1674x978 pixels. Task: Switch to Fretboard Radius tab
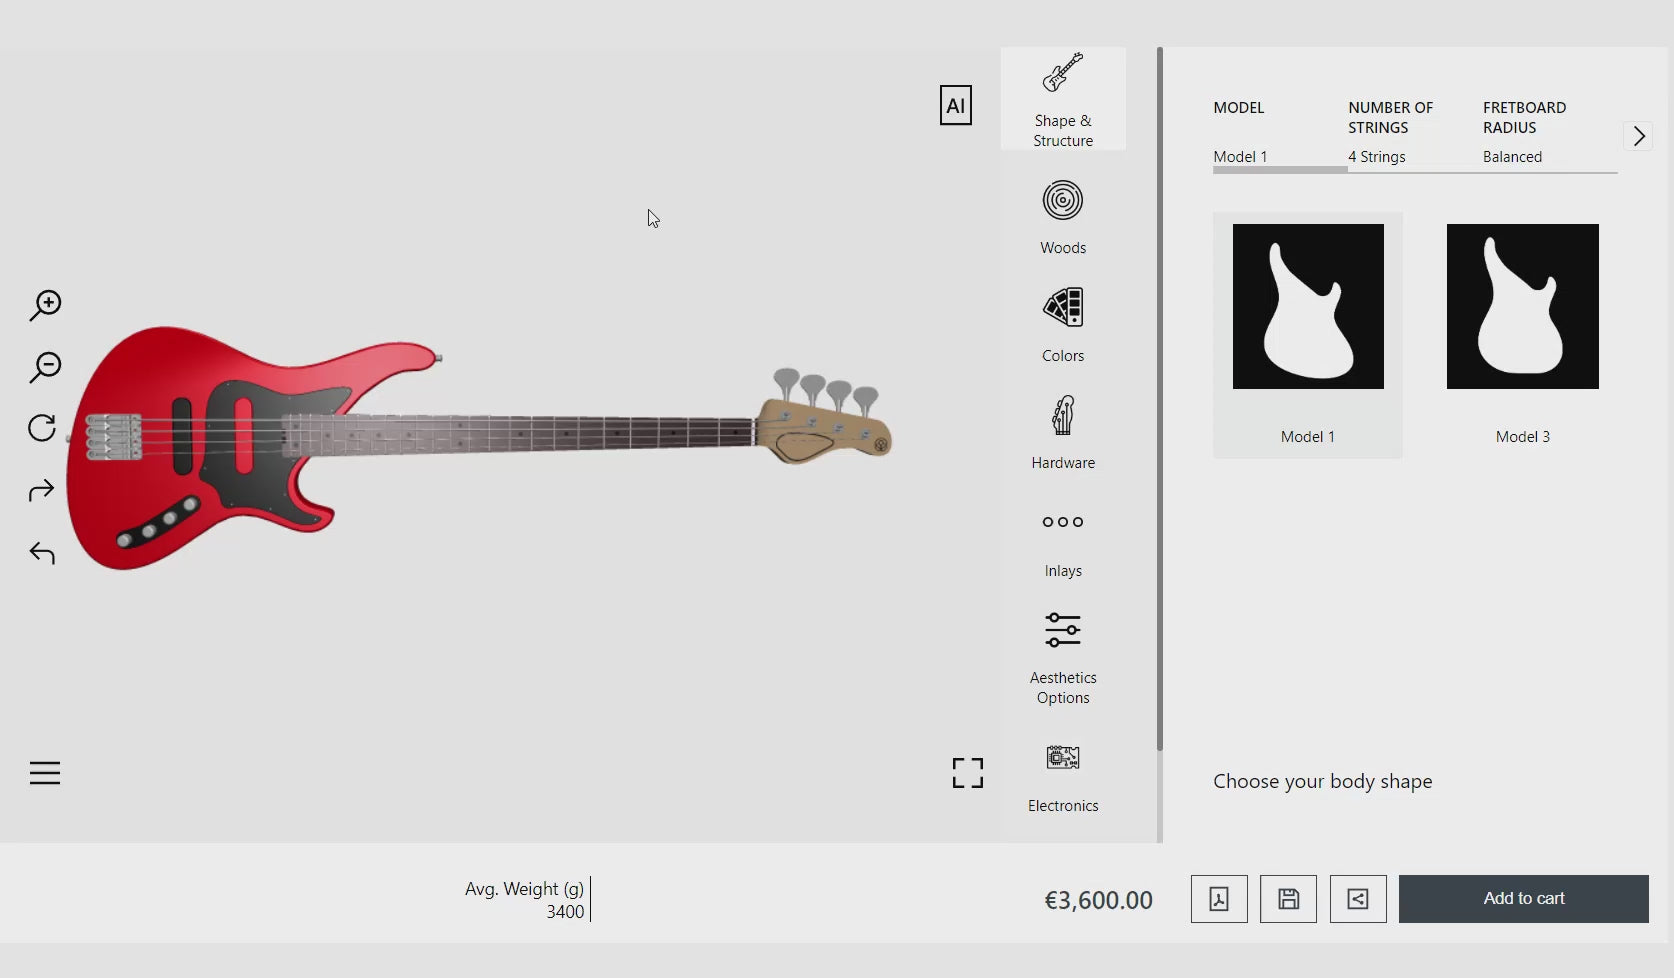1524,131
